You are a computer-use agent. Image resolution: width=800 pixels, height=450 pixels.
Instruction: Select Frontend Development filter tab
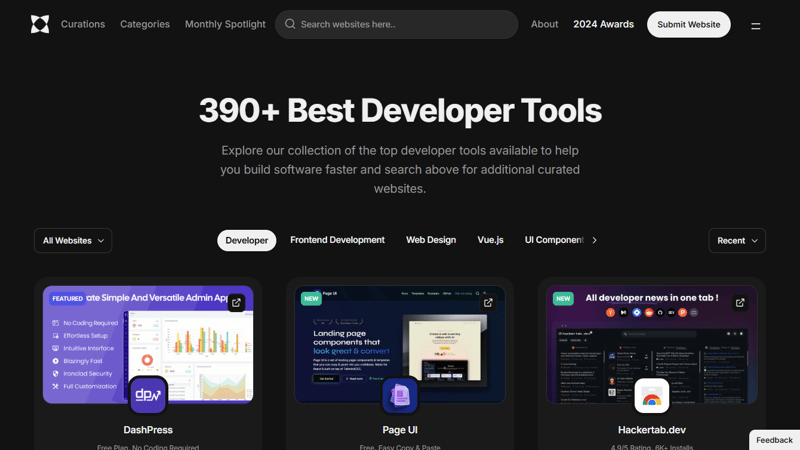click(x=337, y=240)
